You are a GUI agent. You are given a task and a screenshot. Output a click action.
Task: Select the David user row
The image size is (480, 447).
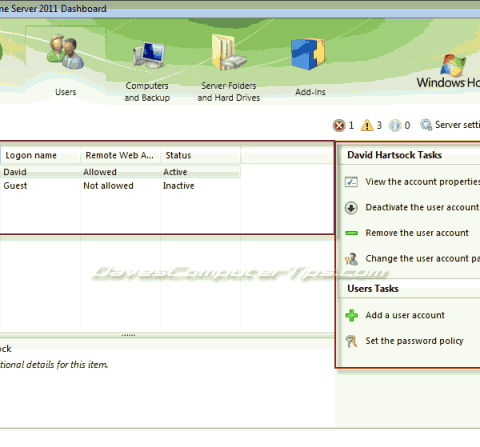pyautogui.click(x=120, y=172)
